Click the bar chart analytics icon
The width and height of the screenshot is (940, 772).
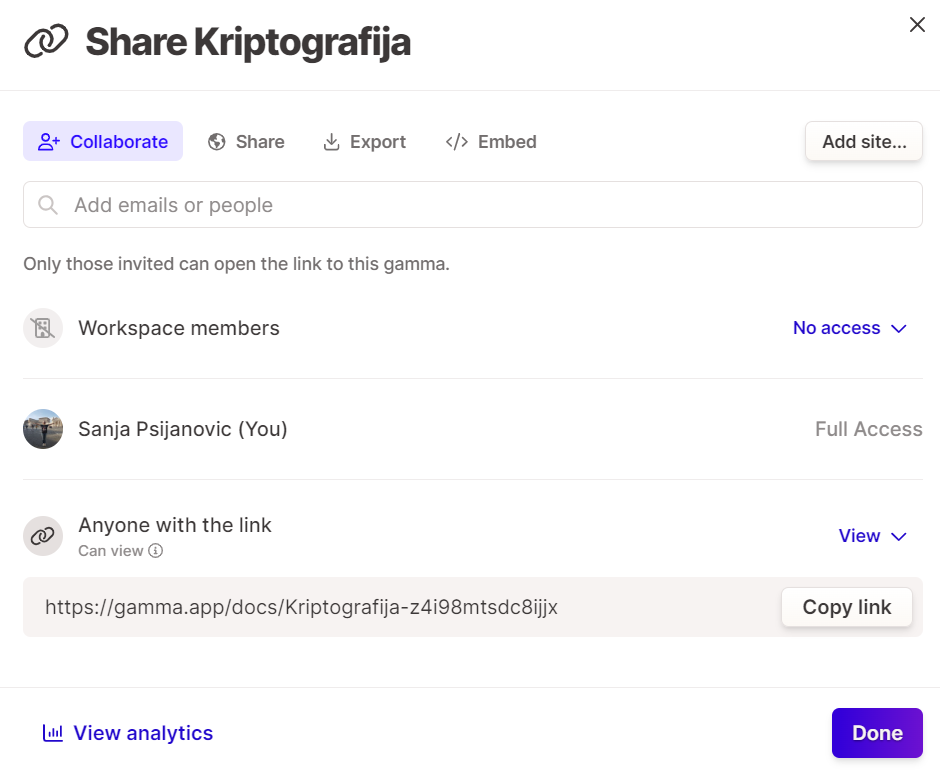click(x=52, y=733)
